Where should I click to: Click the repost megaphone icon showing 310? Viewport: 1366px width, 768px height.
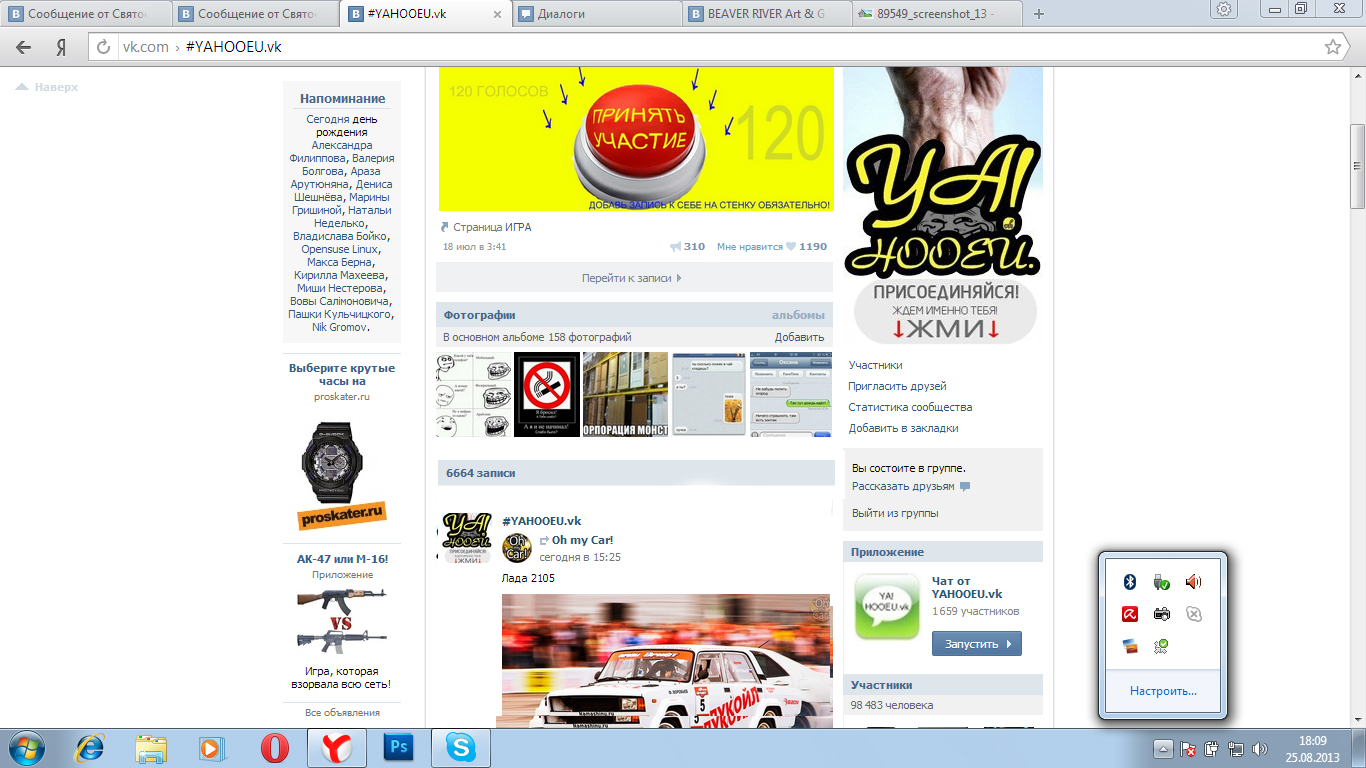click(x=675, y=247)
